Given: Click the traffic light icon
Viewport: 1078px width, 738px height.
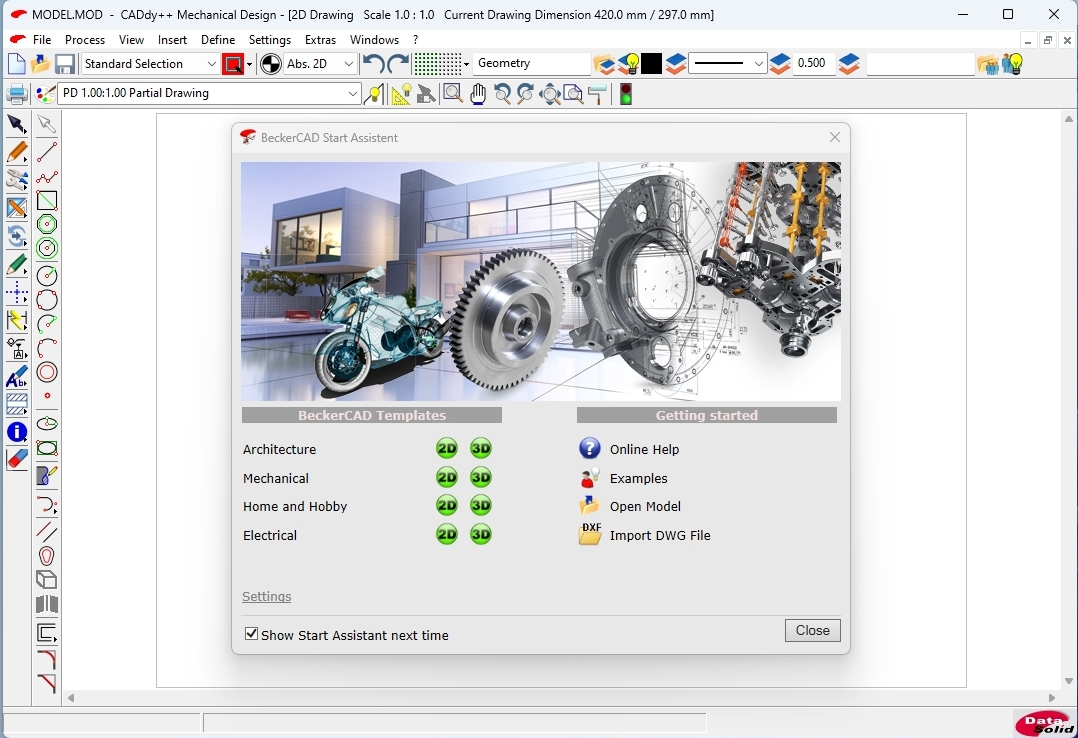Looking at the screenshot, I should pyautogui.click(x=626, y=94).
